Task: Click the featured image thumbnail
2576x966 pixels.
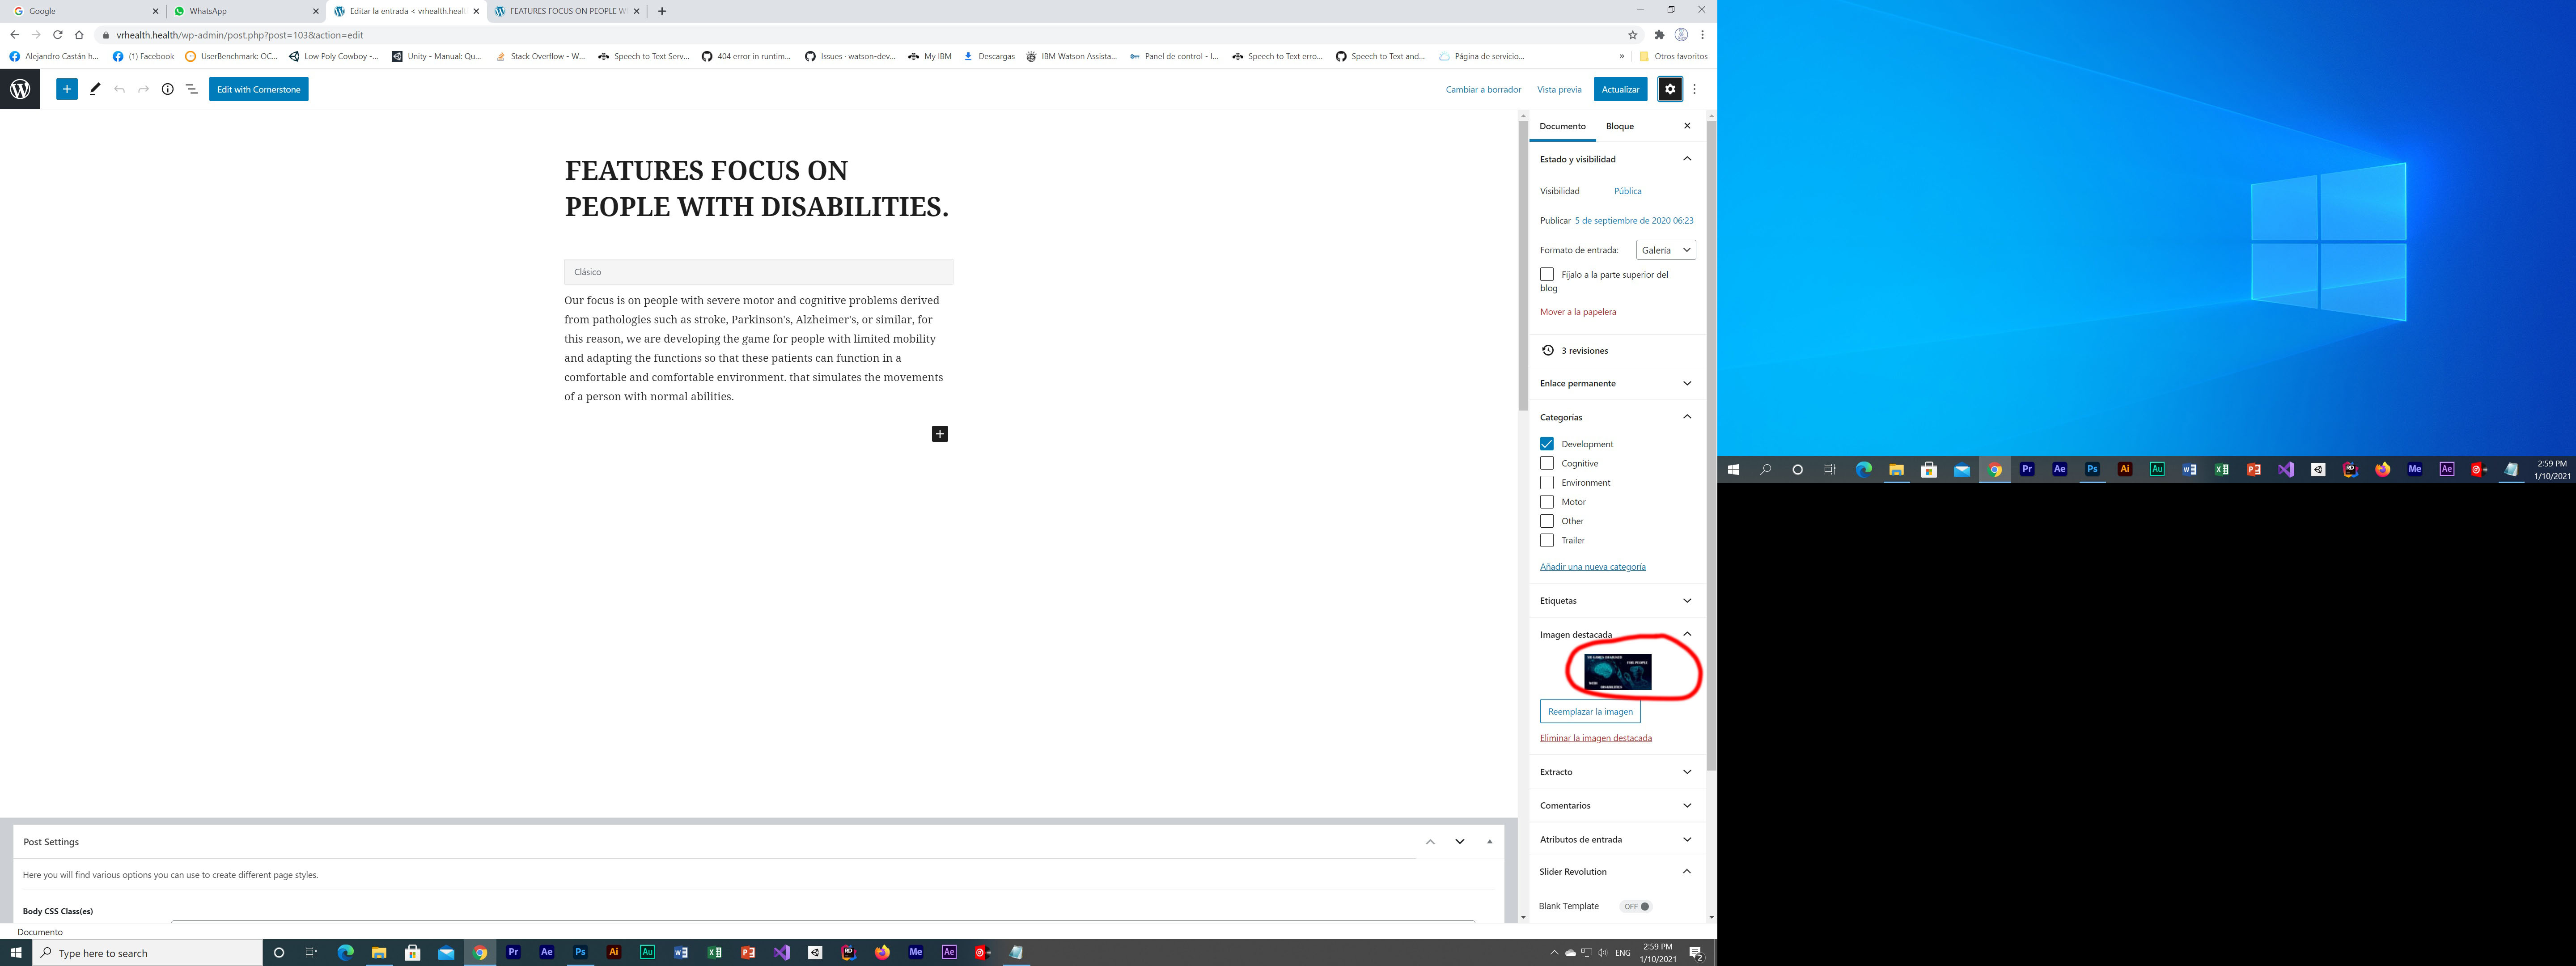Action: (1618, 672)
